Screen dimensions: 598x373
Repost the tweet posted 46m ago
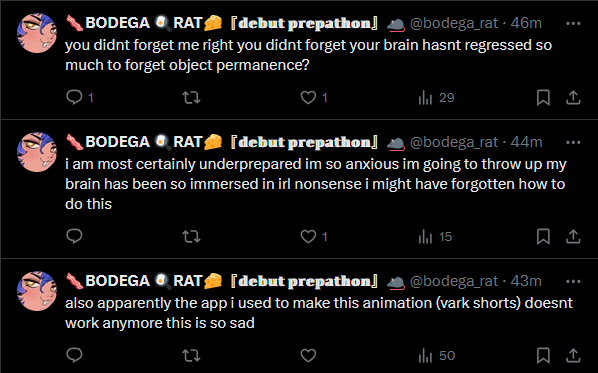191,98
